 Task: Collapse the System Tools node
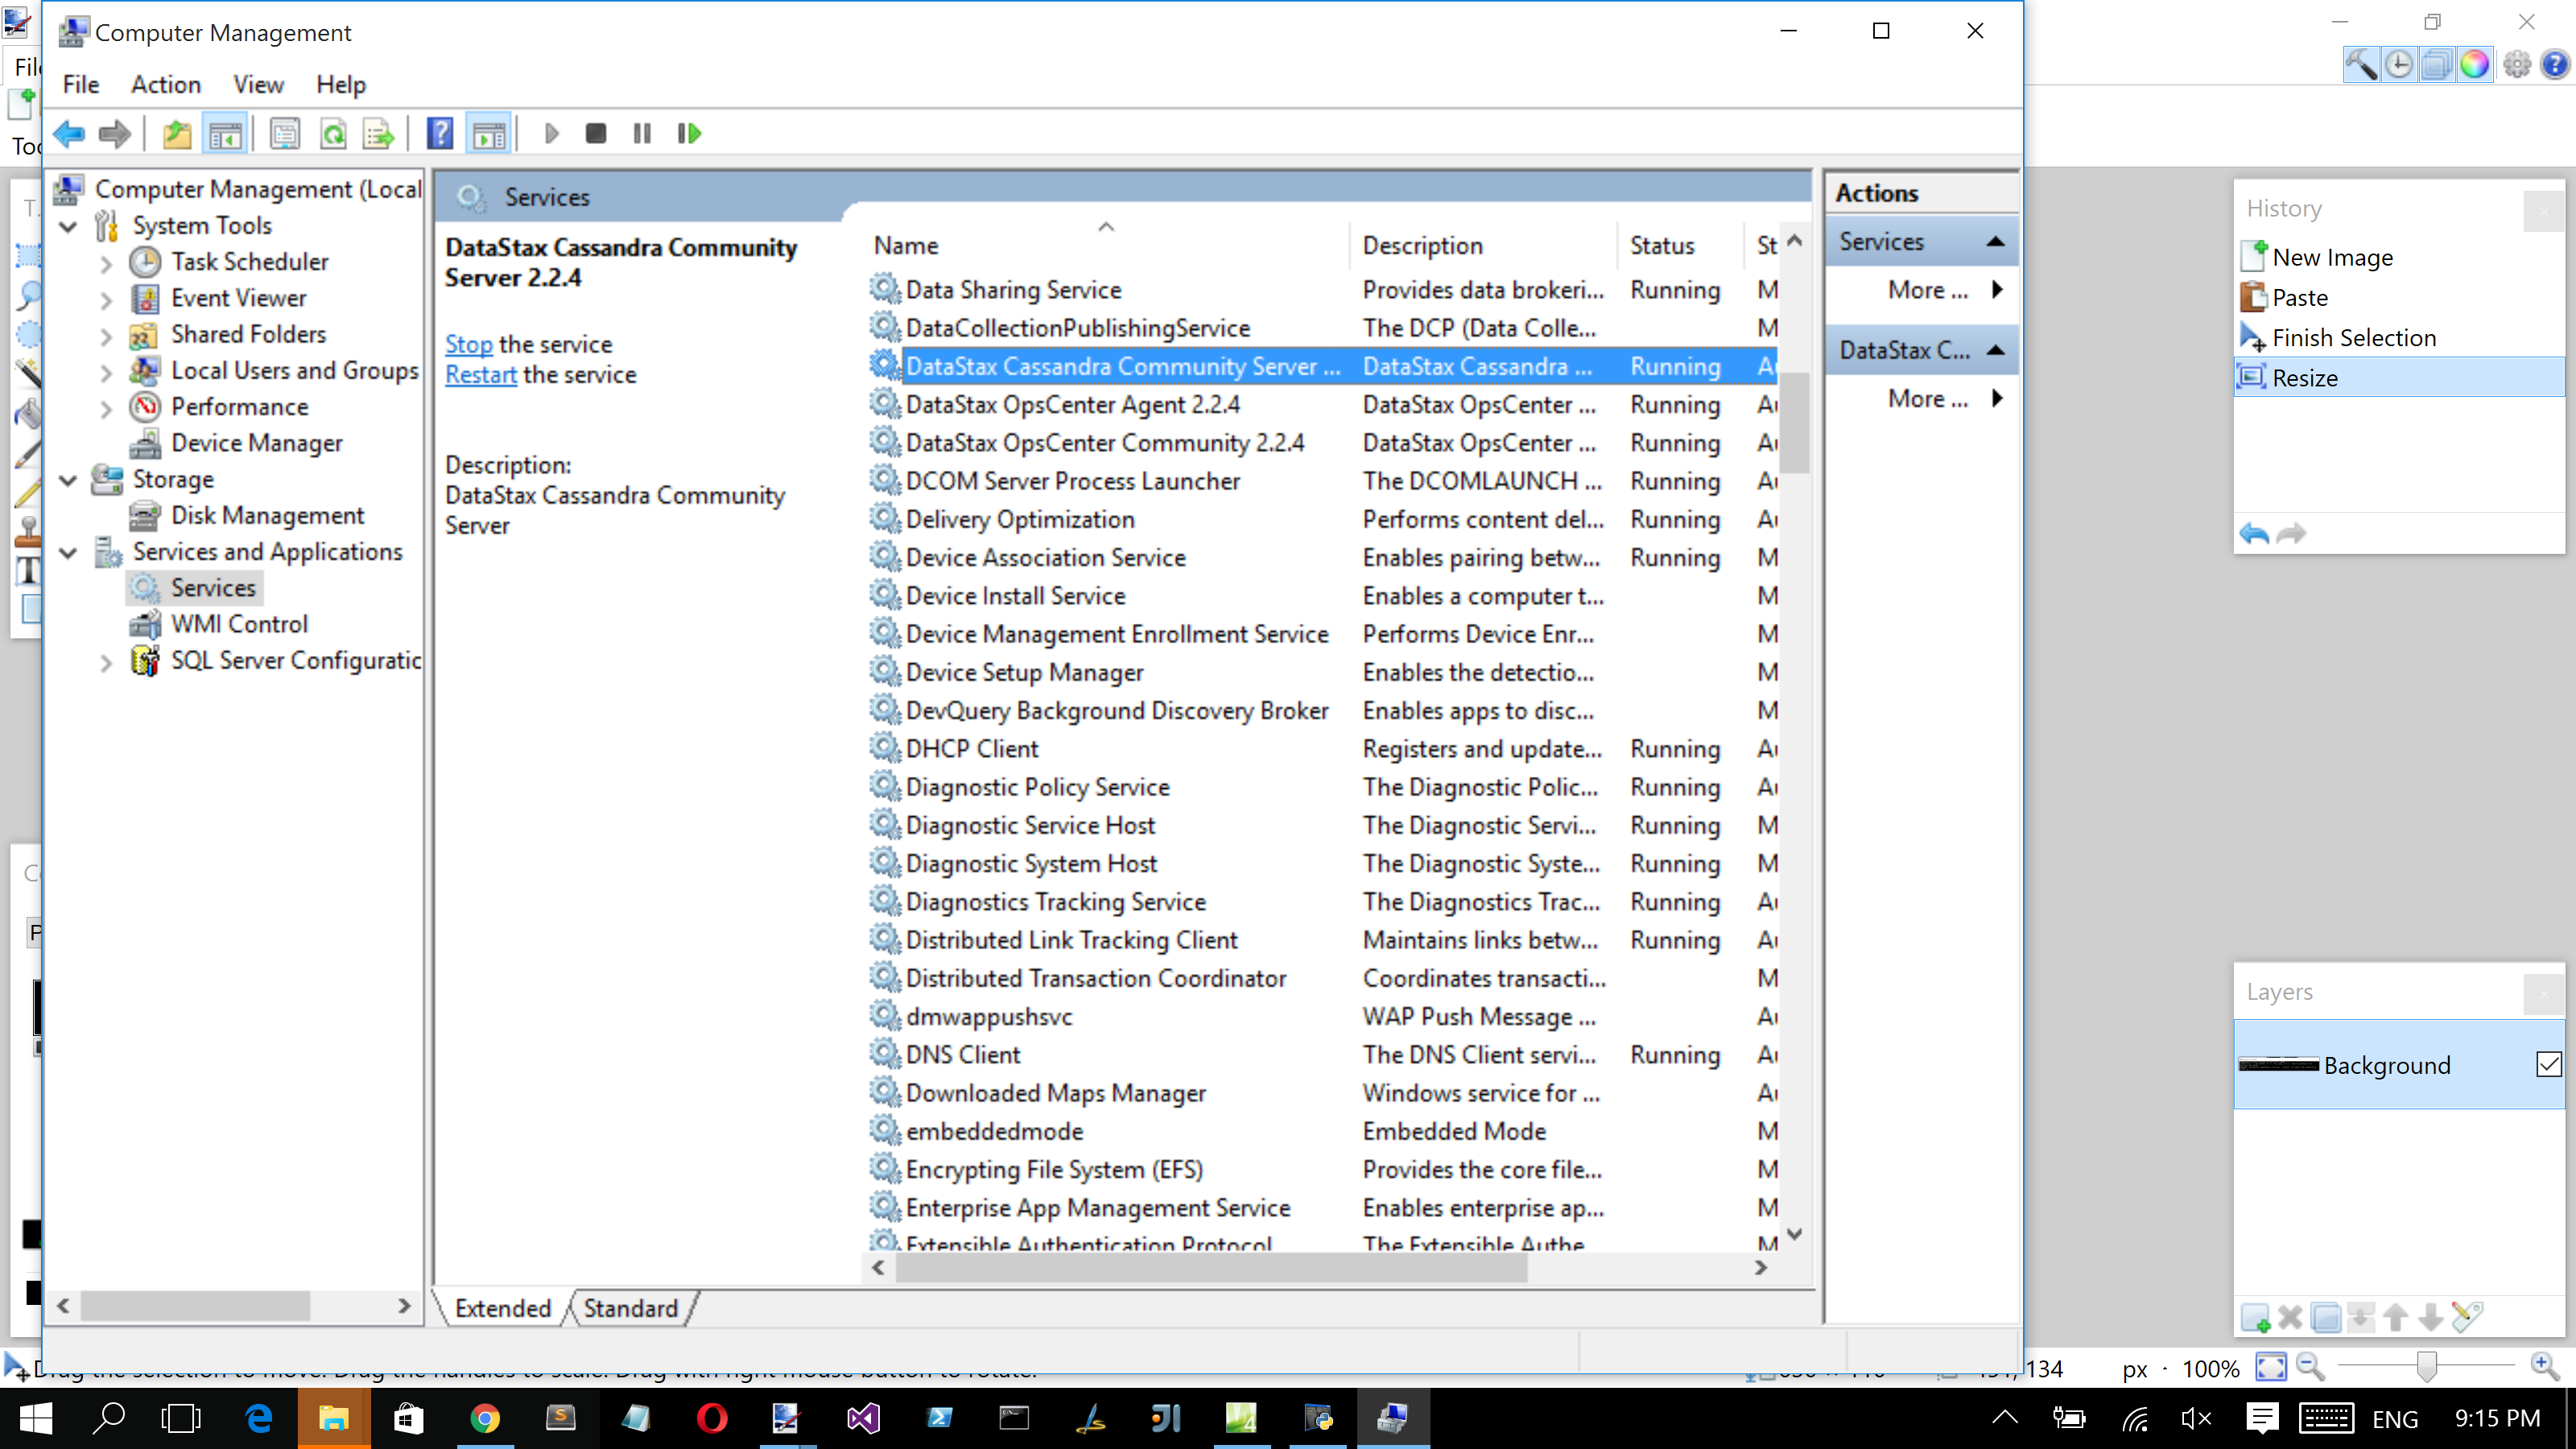68,226
